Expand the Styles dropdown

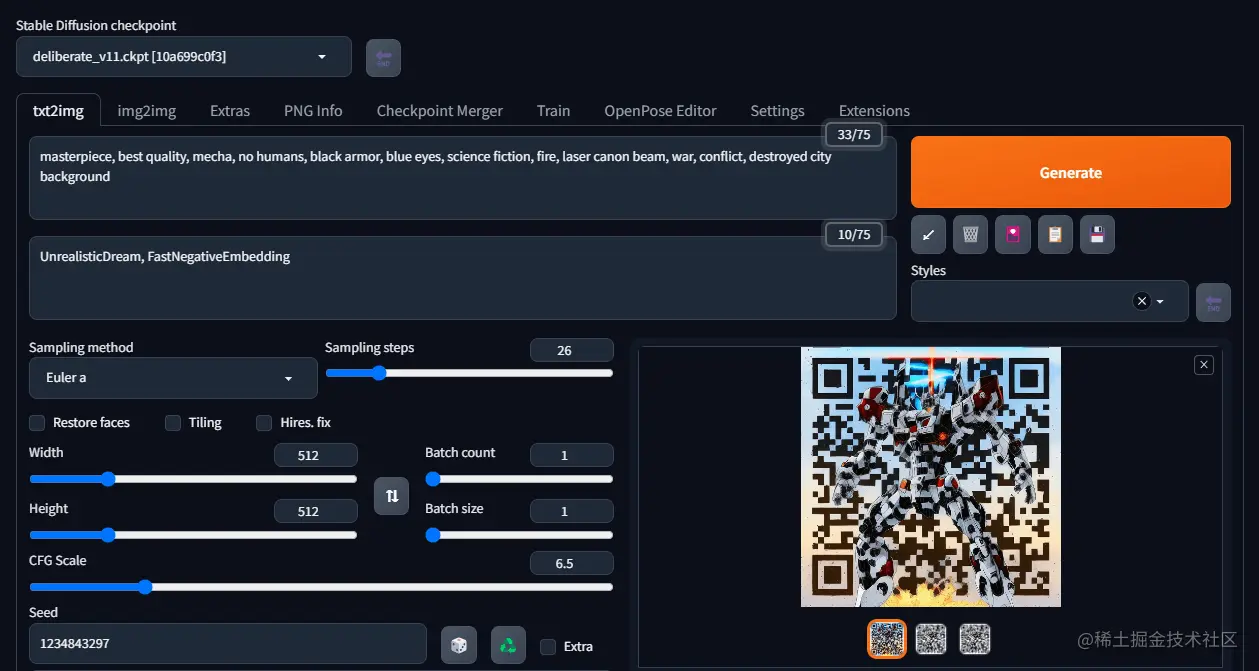(1160, 301)
